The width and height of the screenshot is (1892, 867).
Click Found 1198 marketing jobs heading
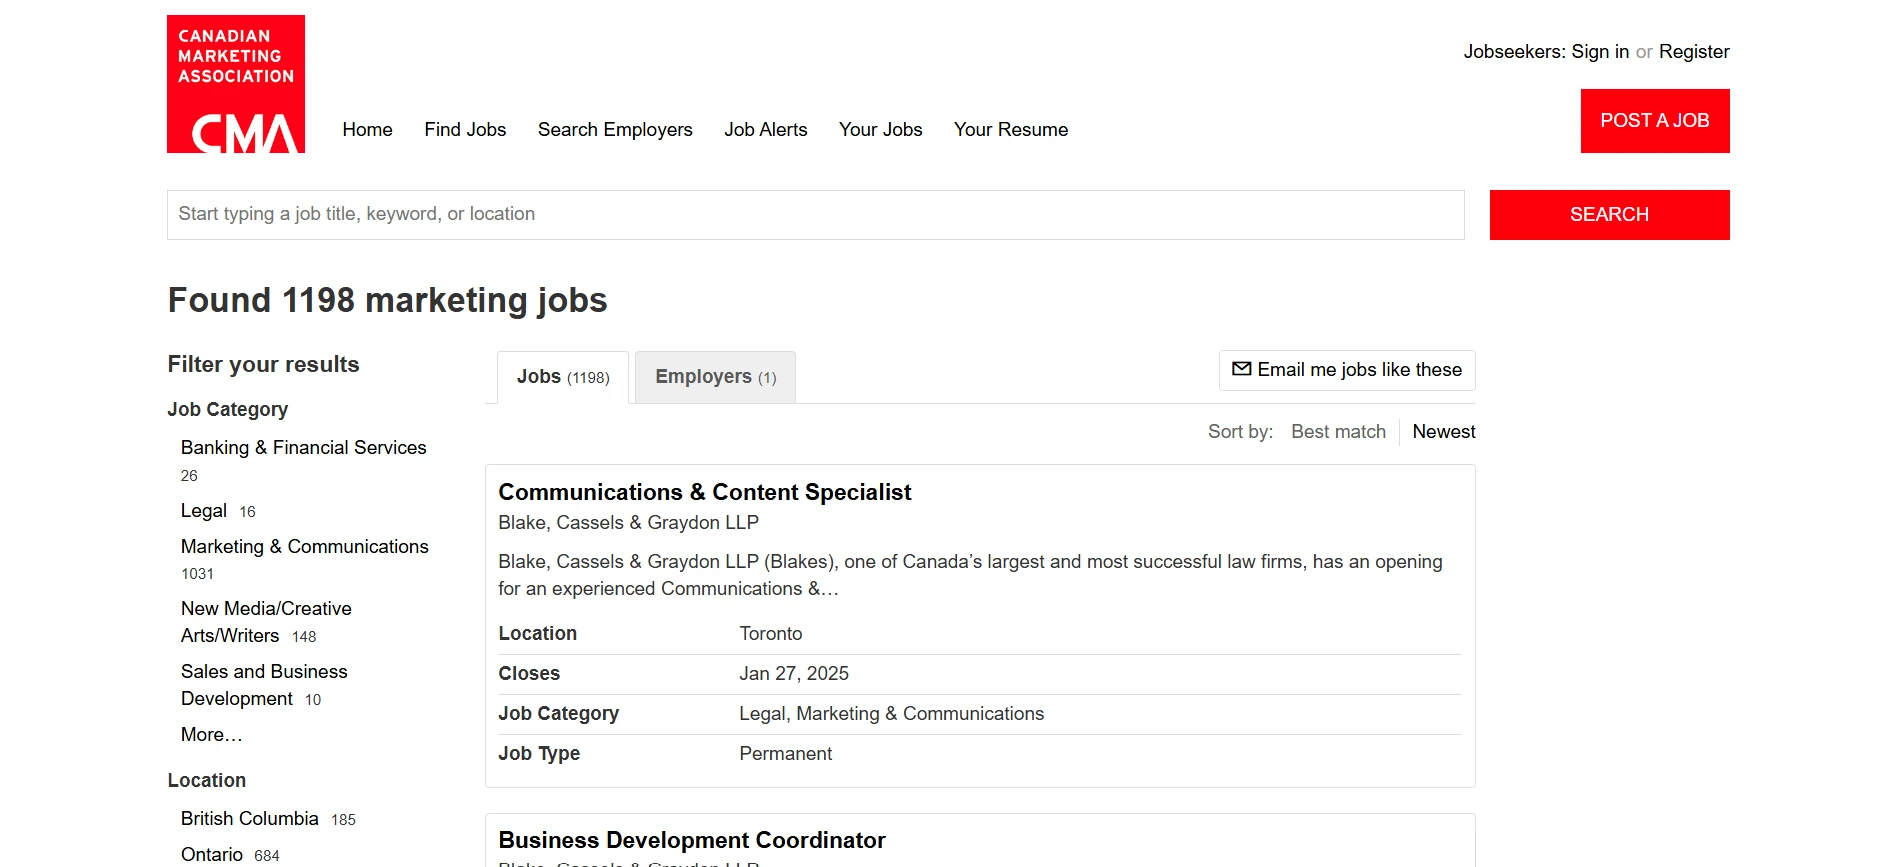[x=388, y=300]
